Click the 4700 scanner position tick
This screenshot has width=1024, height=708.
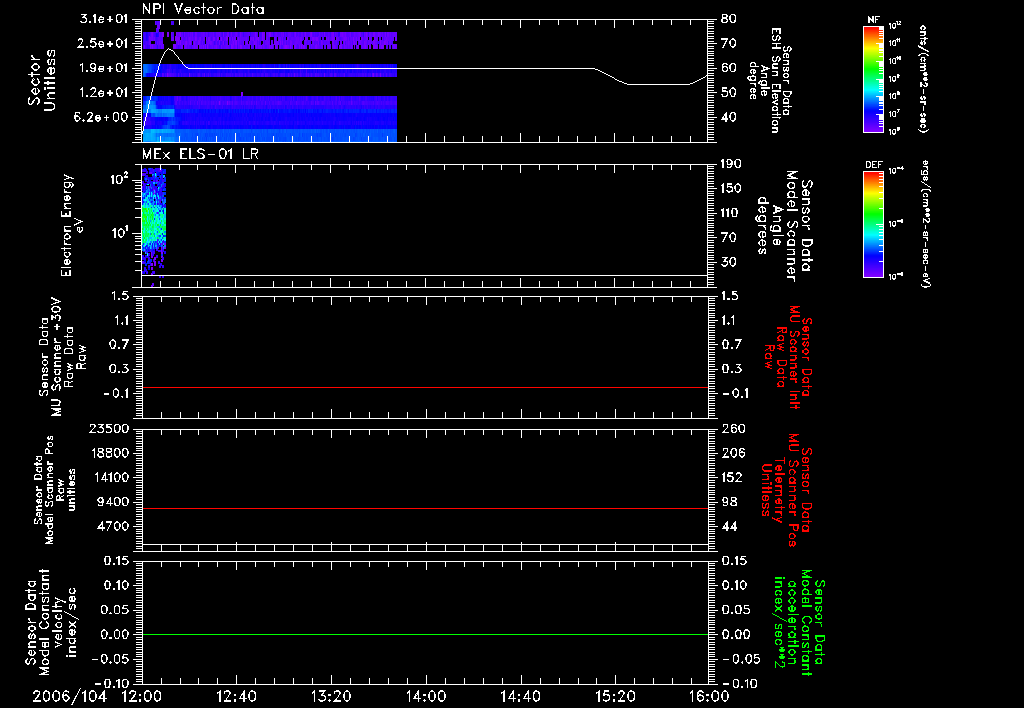tap(115, 526)
